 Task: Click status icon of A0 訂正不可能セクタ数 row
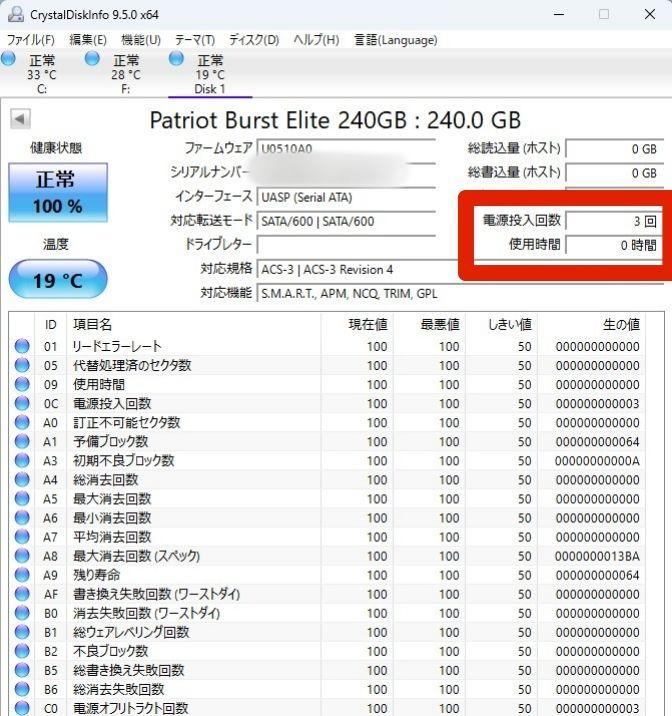coord(22,422)
